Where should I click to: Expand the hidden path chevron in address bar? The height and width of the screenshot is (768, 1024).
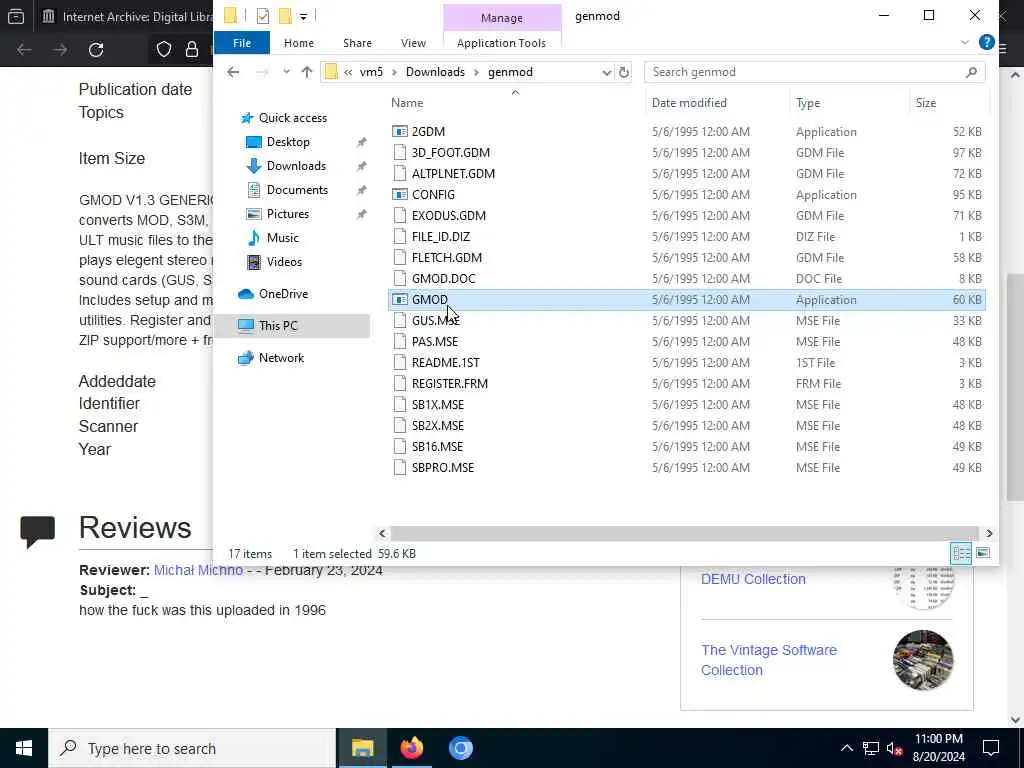click(x=348, y=72)
